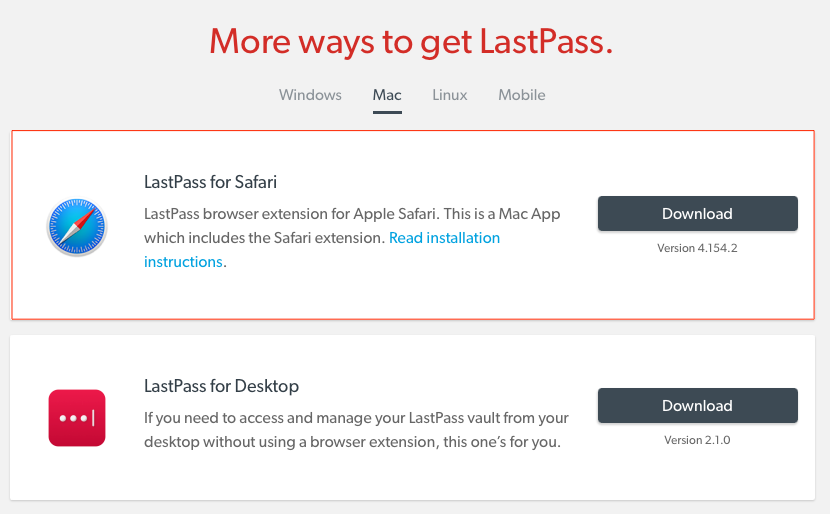The height and width of the screenshot is (514, 831).
Task: Click the Version 4.154.2 label
Action: [x=697, y=248]
